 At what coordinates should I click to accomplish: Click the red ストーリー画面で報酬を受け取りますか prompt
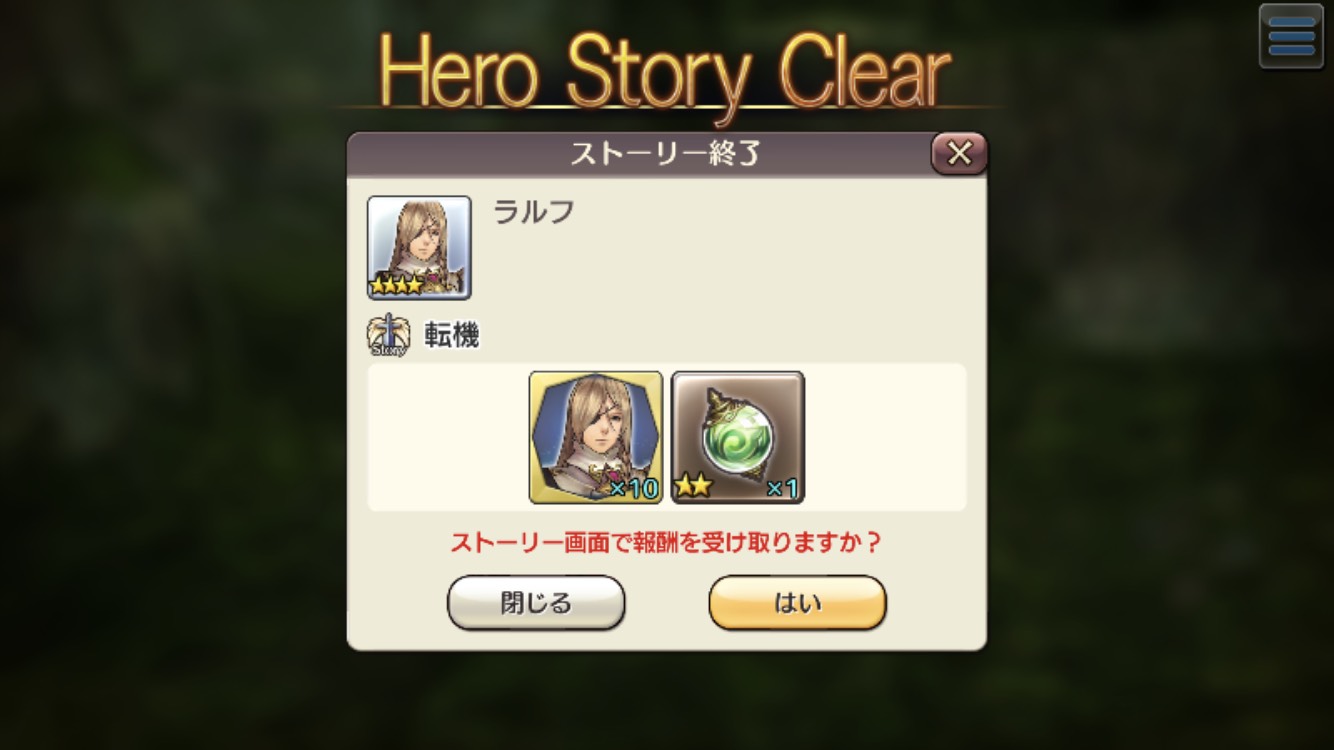pyautogui.click(x=666, y=543)
